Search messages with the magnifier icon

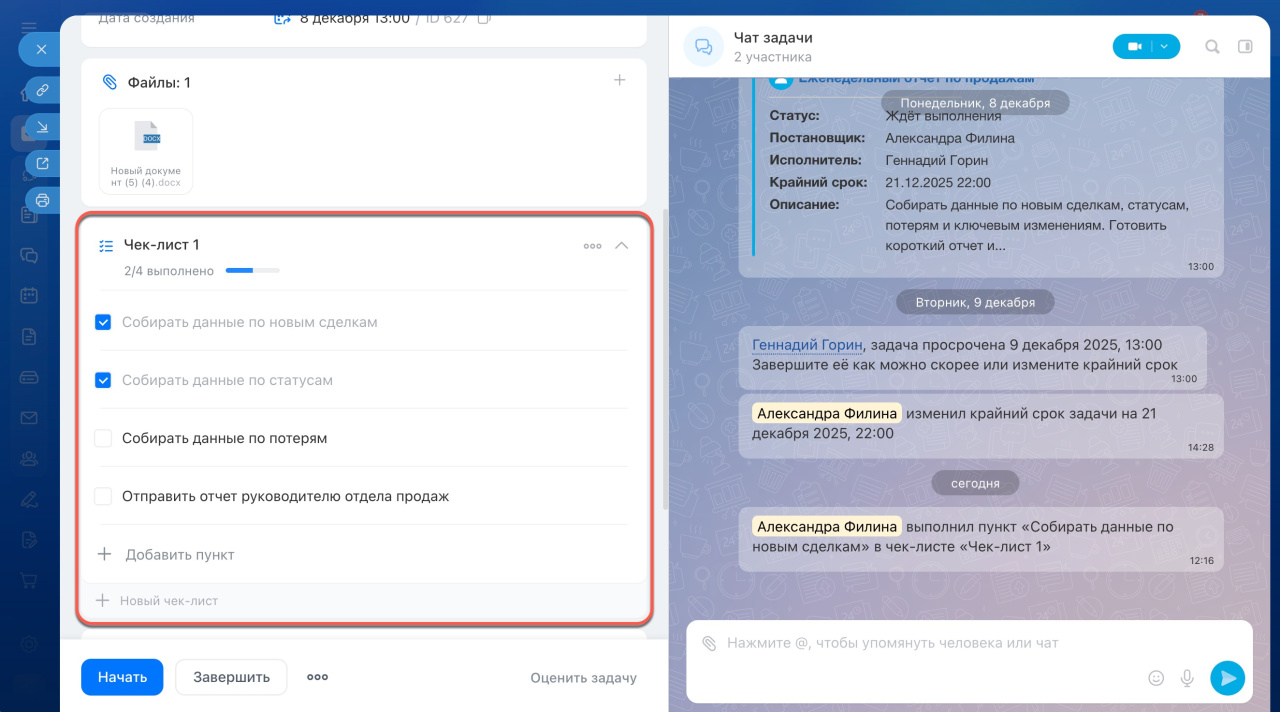[1212, 47]
